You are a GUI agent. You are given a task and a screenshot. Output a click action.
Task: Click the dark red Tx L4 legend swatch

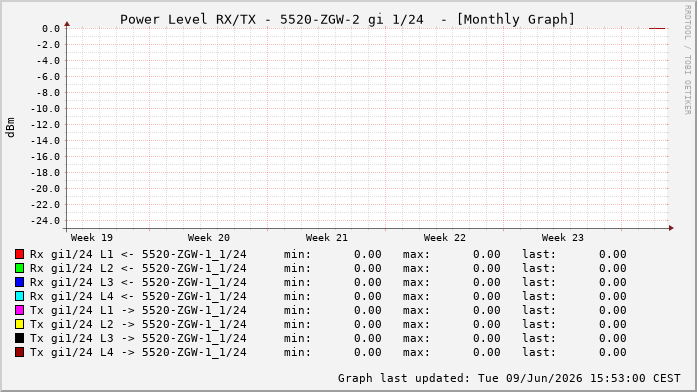coord(19,352)
